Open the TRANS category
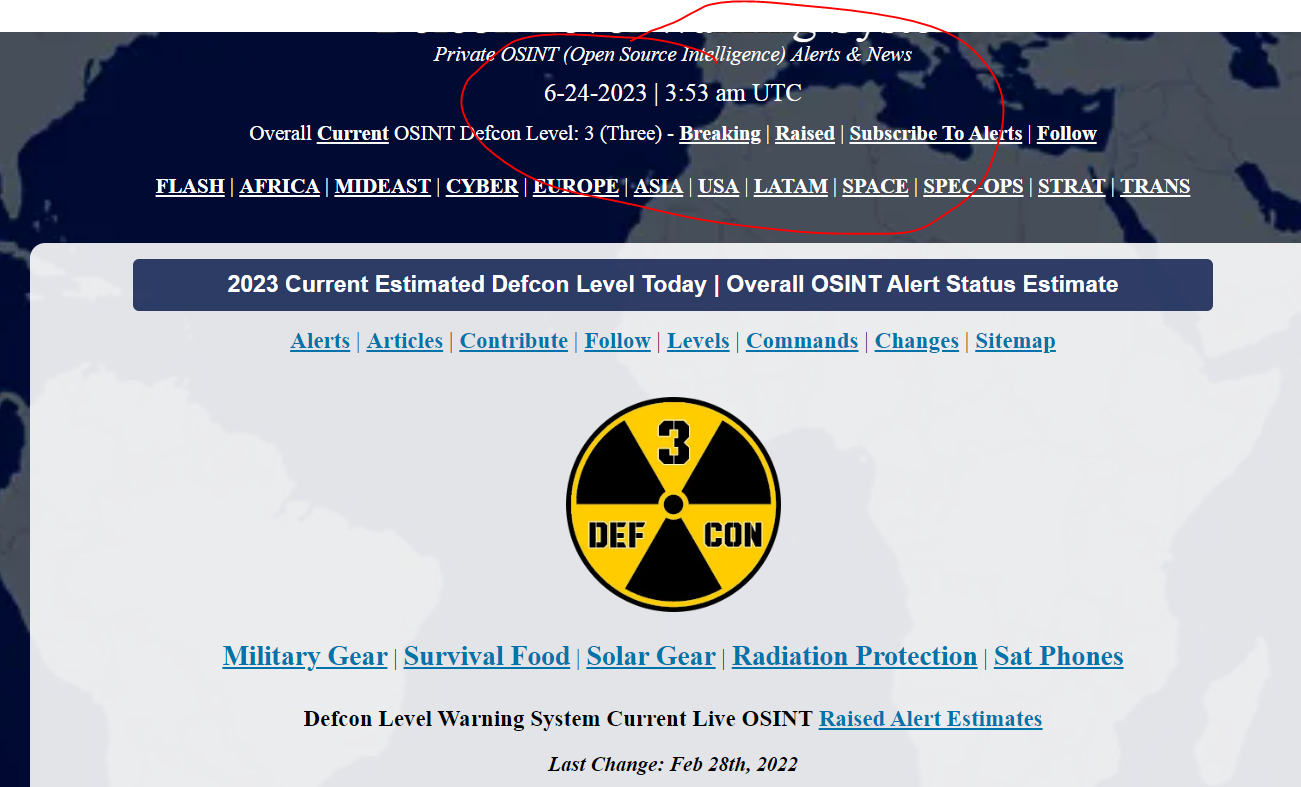This screenshot has height=787, width=1301. pyautogui.click(x=1155, y=186)
